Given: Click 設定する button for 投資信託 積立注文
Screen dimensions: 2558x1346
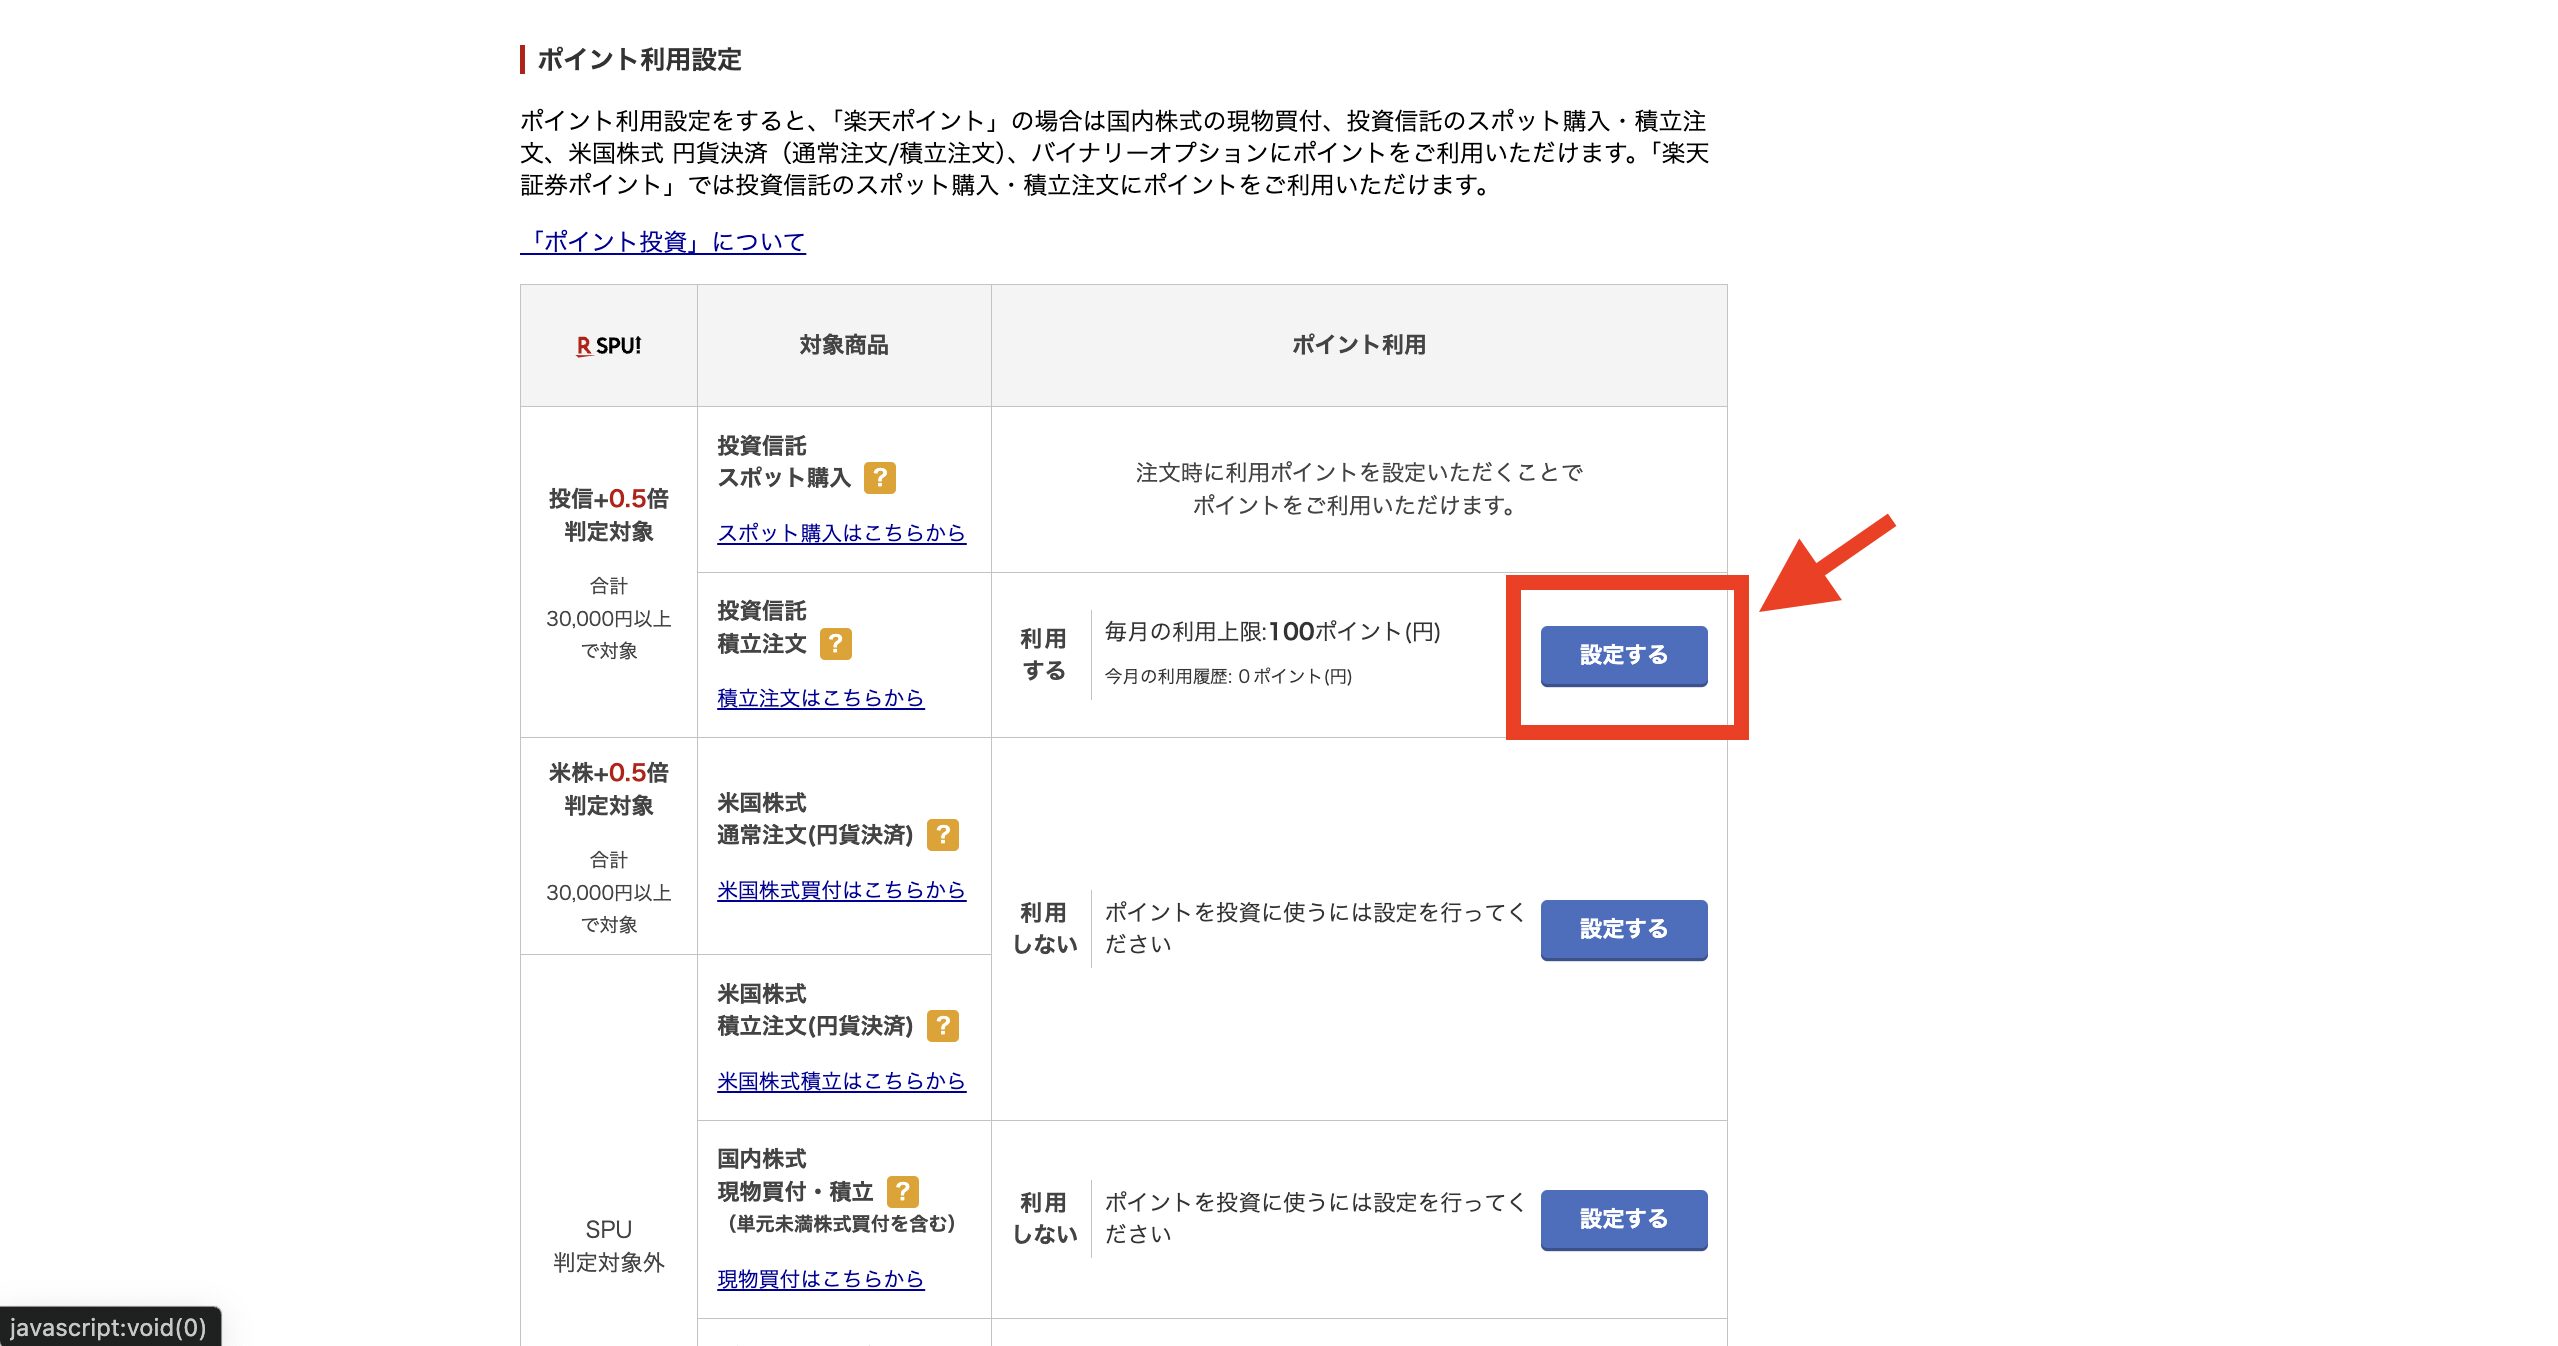Looking at the screenshot, I should pyautogui.click(x=1623, y=655).
